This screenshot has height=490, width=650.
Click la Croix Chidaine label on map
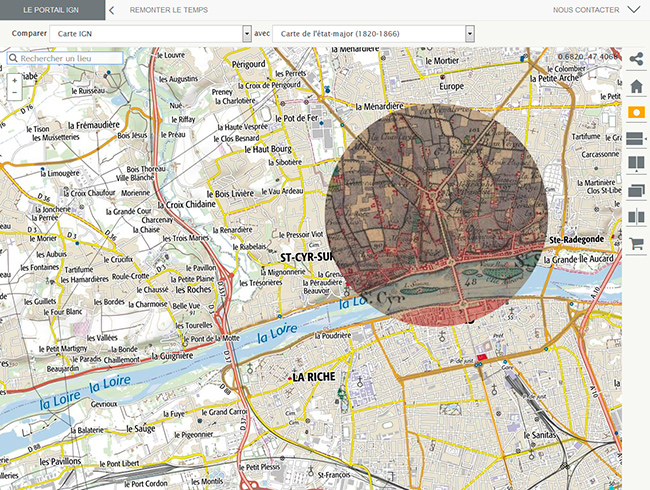pos(187,204)
